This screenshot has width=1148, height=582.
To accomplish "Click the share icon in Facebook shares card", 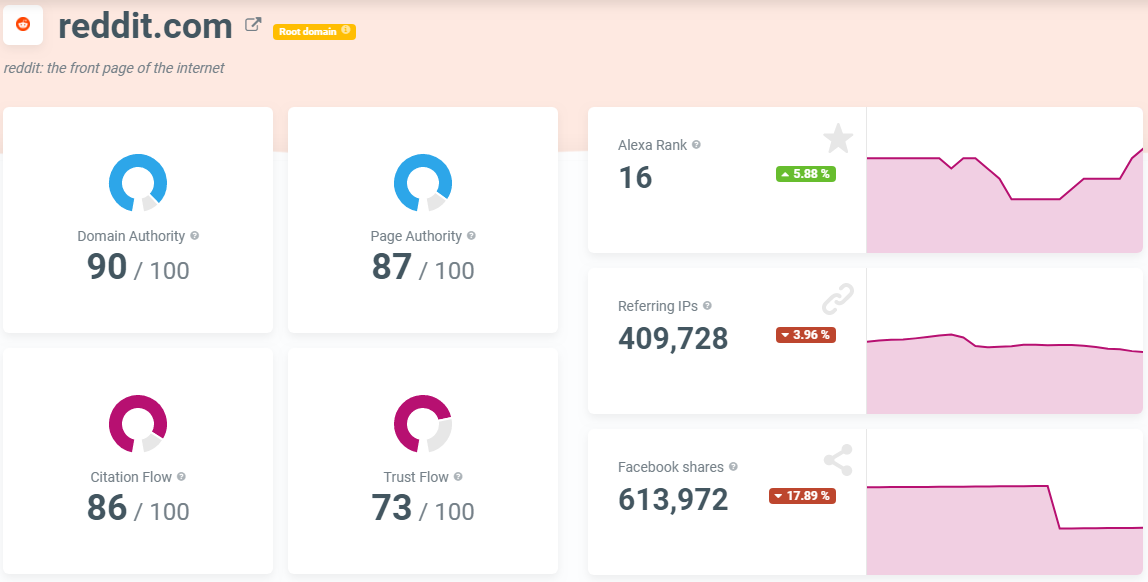I will 837,460.
